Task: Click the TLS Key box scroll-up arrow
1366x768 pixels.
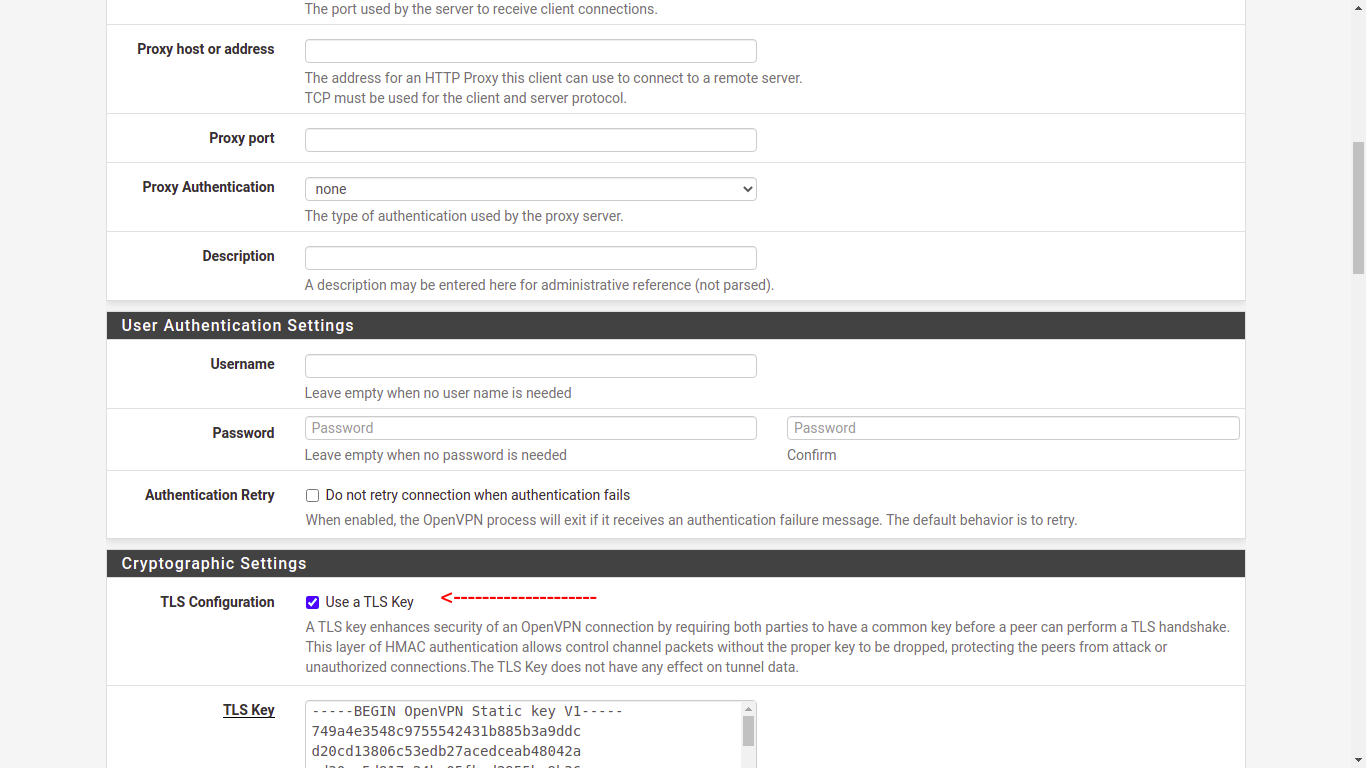Action: point(748,709)
